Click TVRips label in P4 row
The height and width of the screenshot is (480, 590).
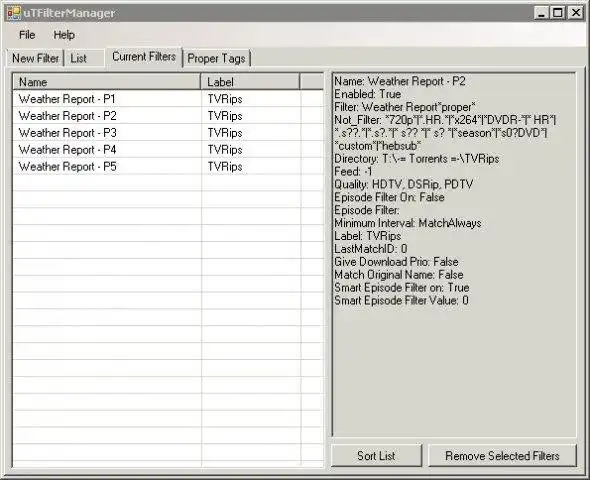[225, 150]
